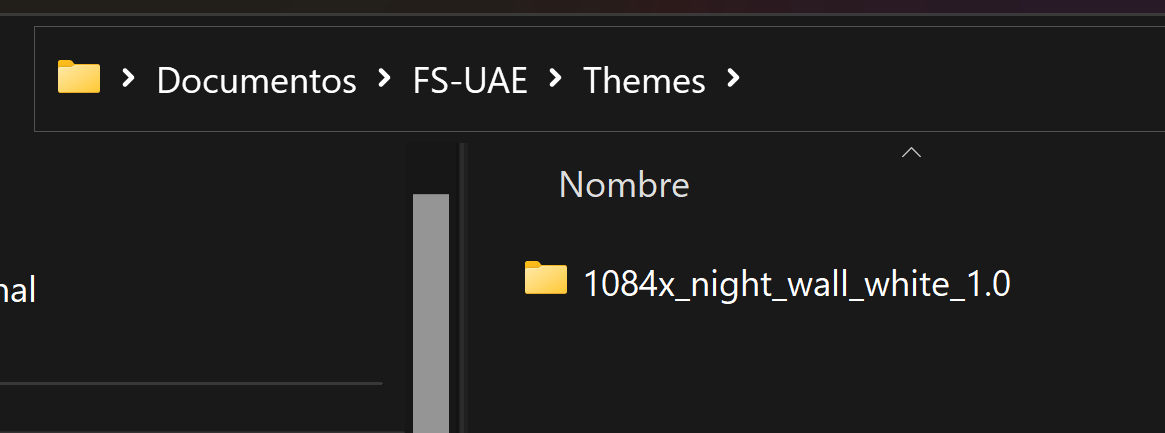Image resolution: width=1165 pixels, height=433 pixels.
Task: Open the chevron dropdown after Documentos
Action: 384,77
